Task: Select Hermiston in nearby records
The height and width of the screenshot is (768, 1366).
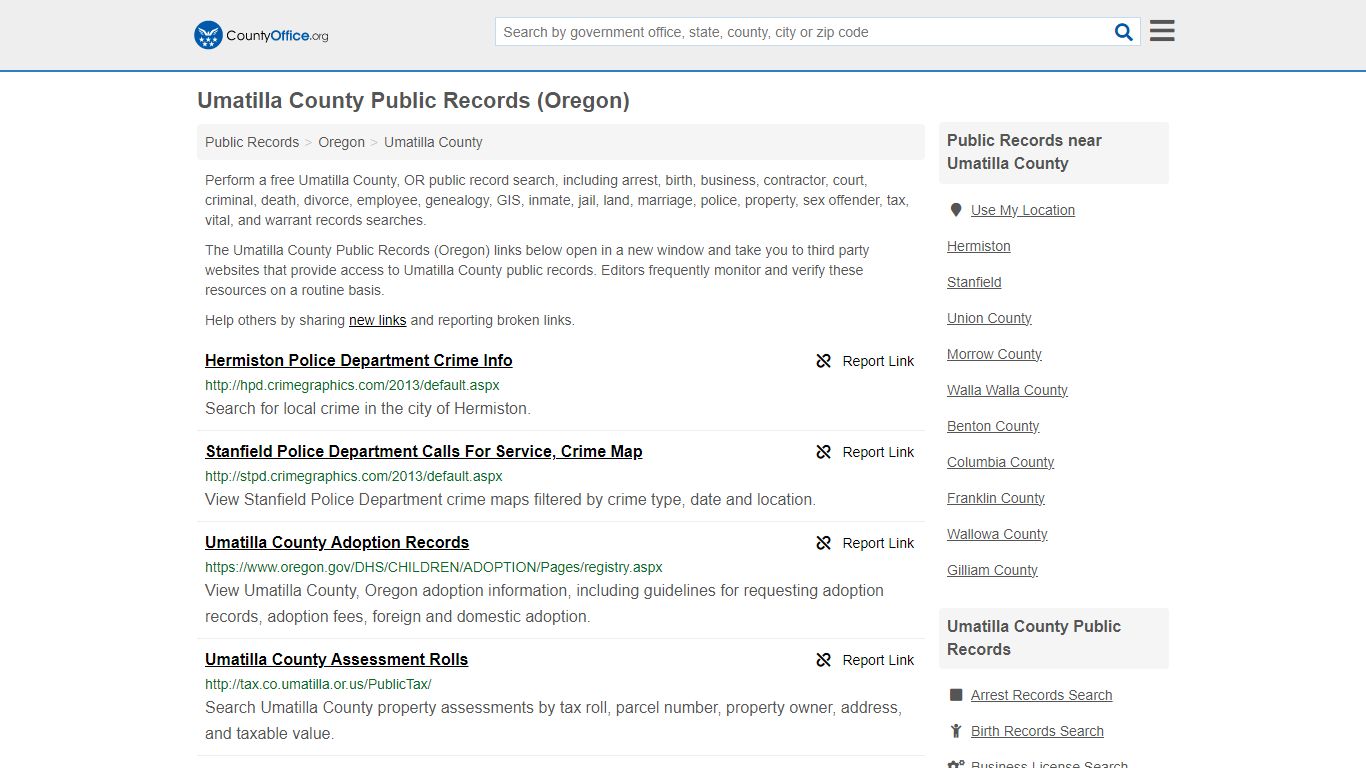Action: [979, 246]
